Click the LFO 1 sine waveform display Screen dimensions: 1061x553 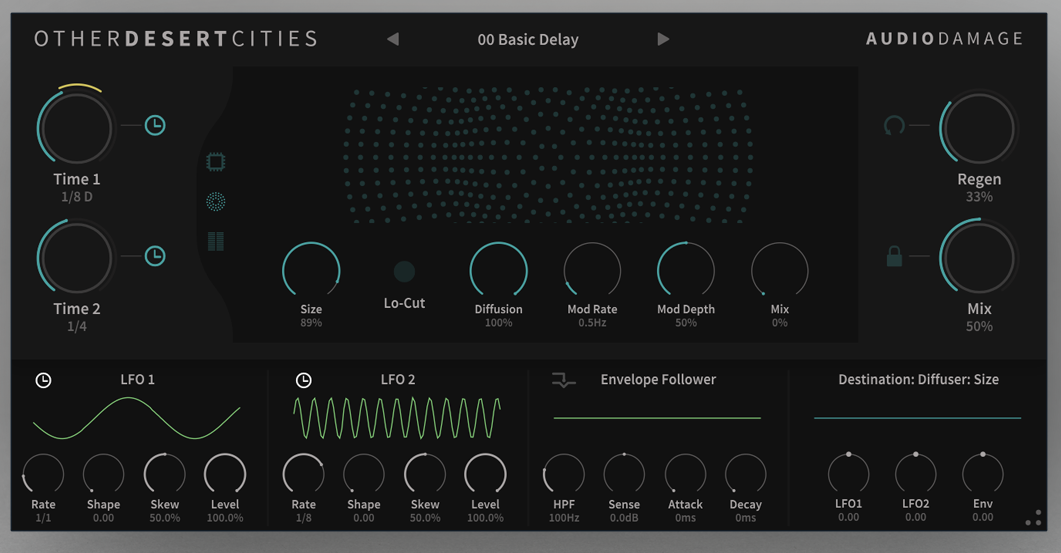click(x=137, y=418)
